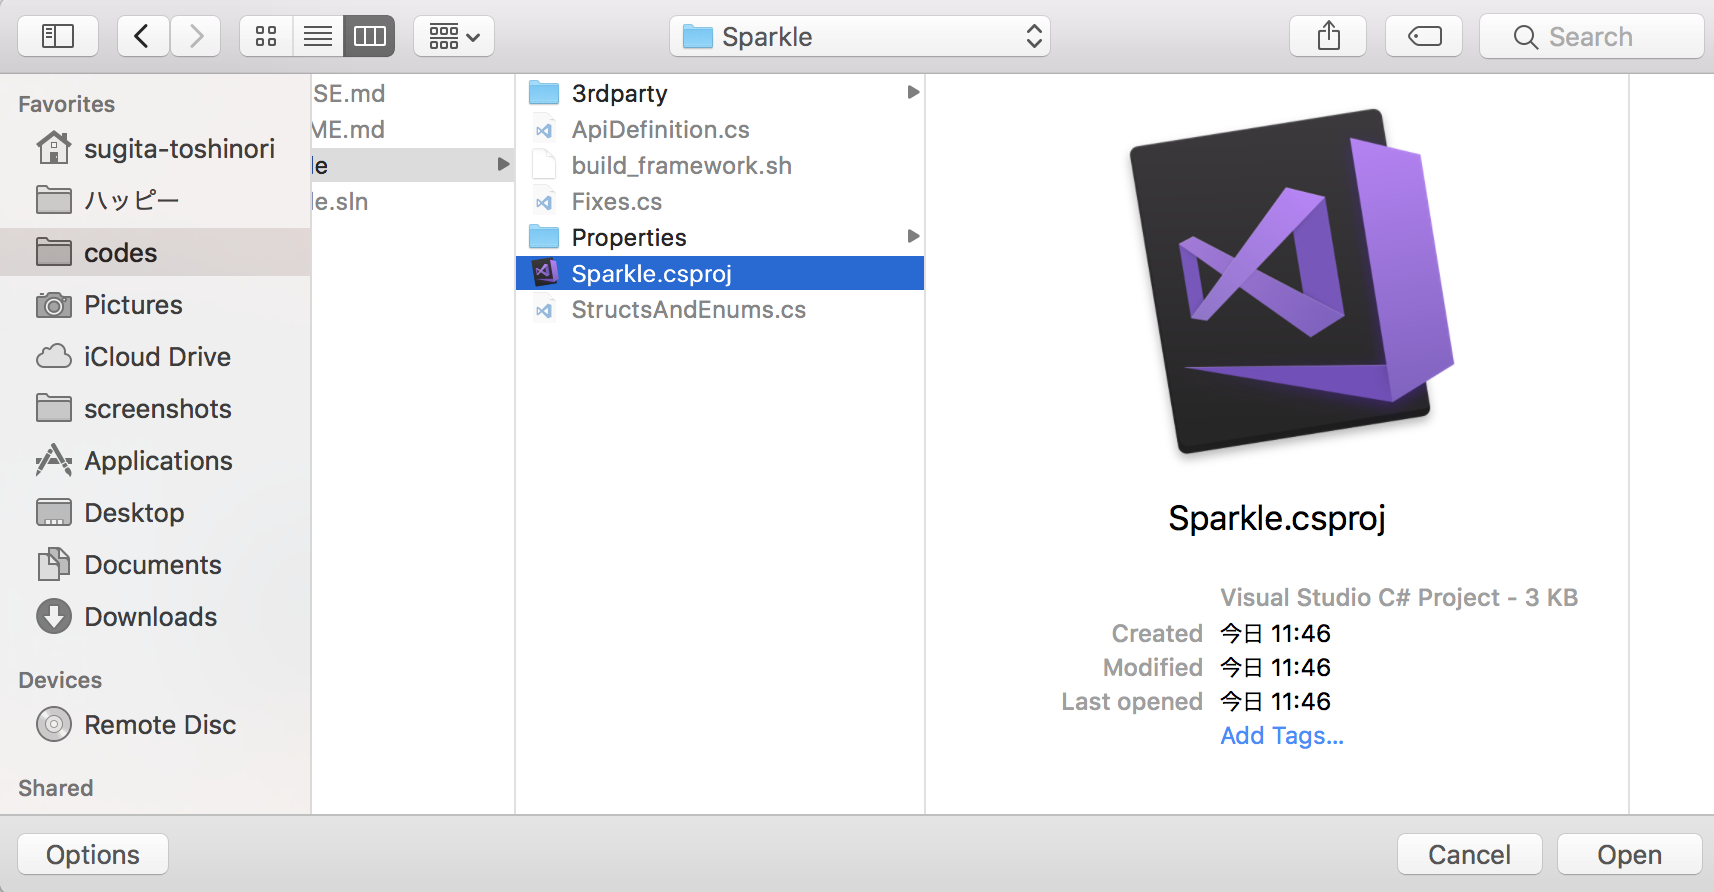Go back to previous folder
Image resolution: width=1714 pixels, height=892 pixels.
(x=143, y=37)
